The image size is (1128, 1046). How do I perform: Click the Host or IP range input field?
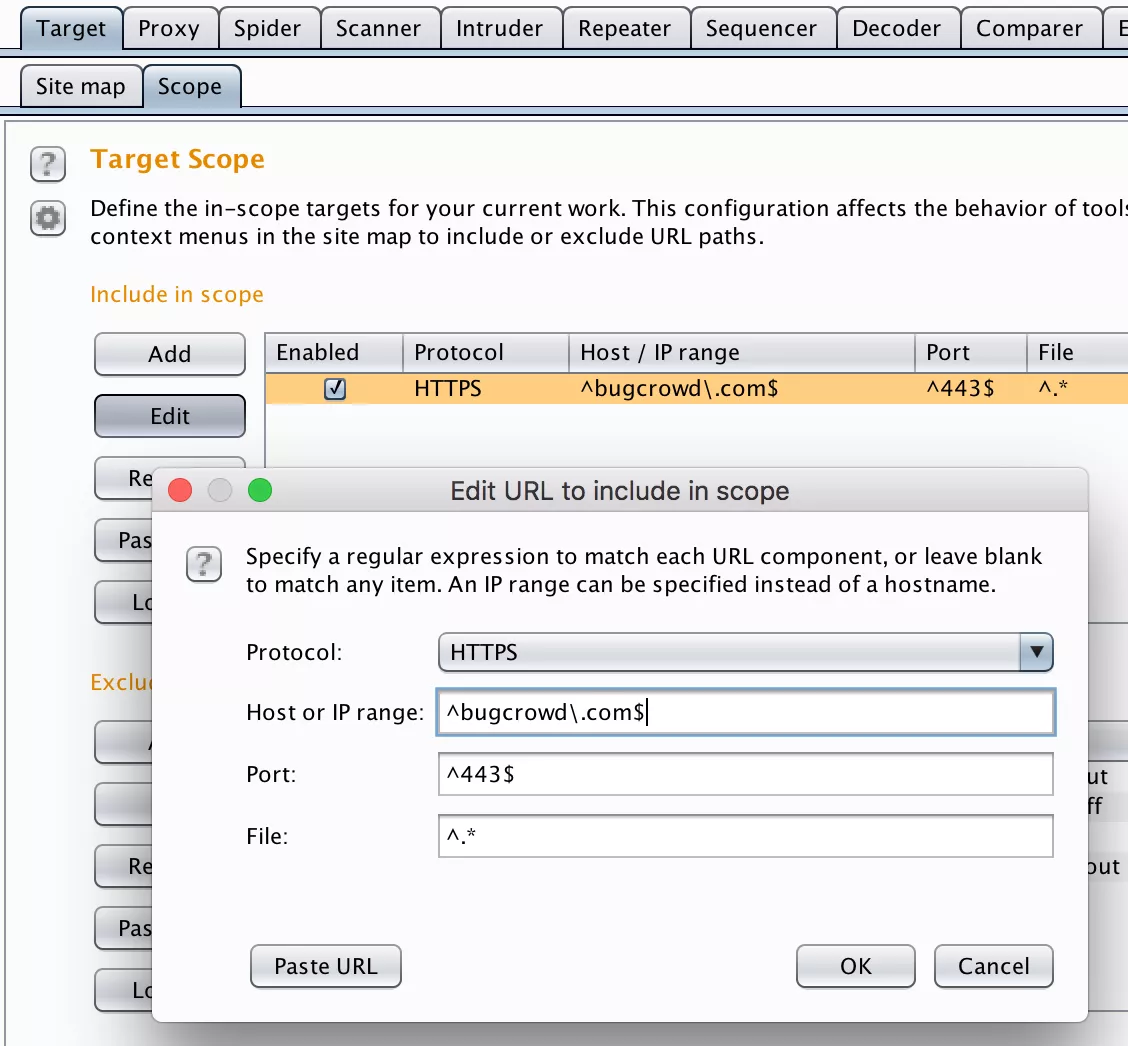pyautogui.click(x=745, y=712)
